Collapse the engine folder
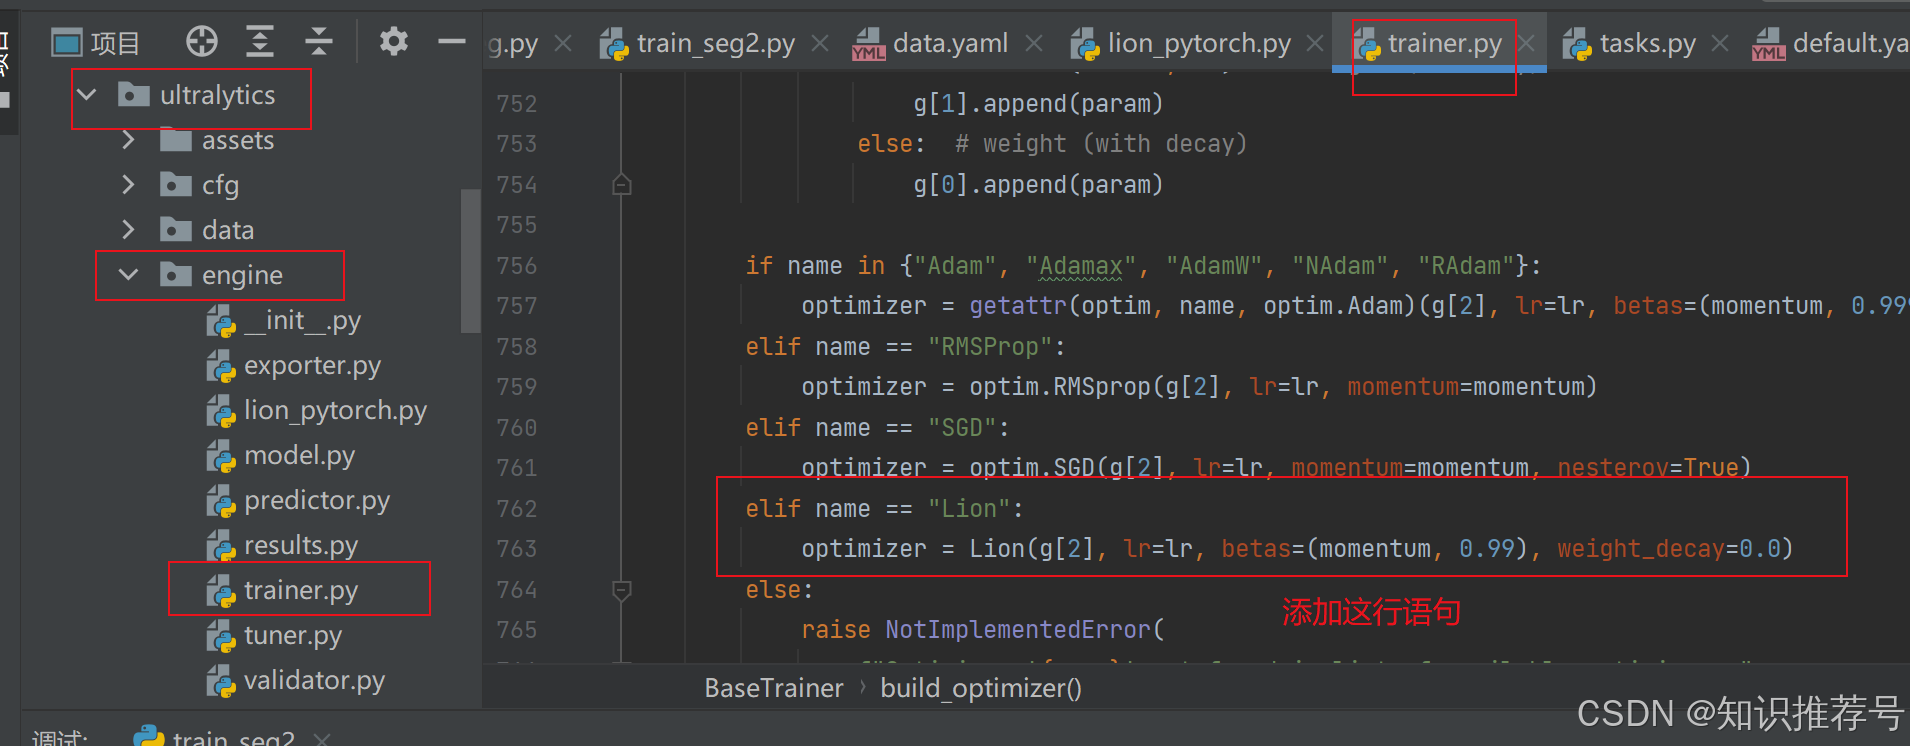1910x746 pixels. coord(128,275)
